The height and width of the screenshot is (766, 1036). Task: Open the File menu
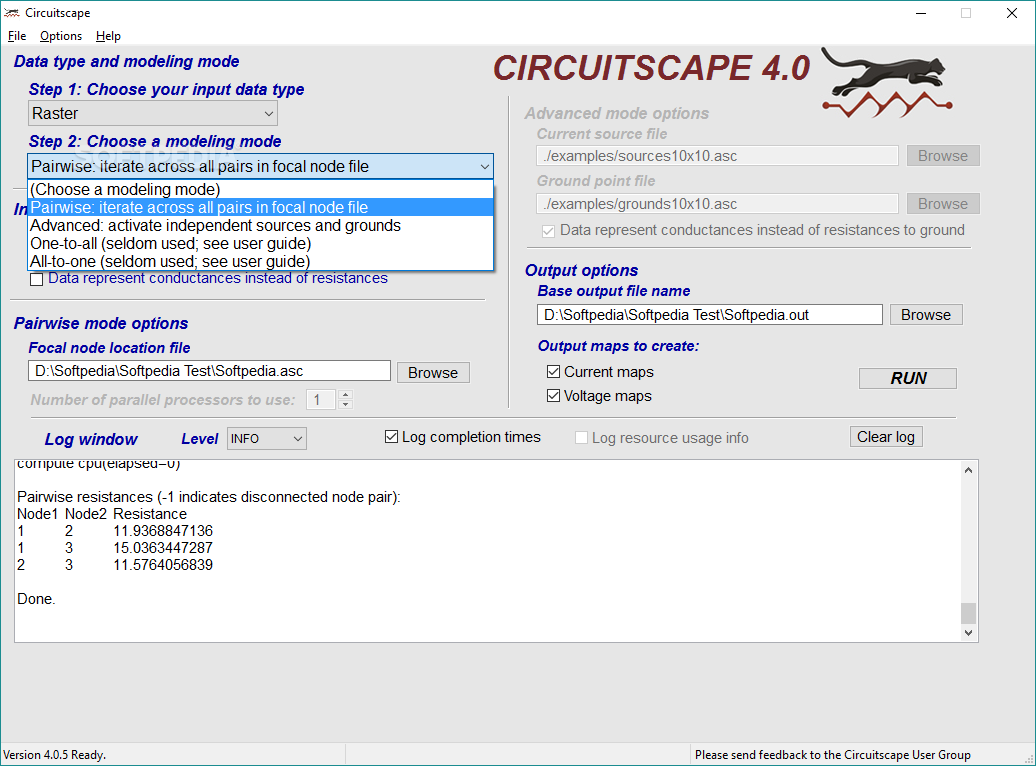17,36
